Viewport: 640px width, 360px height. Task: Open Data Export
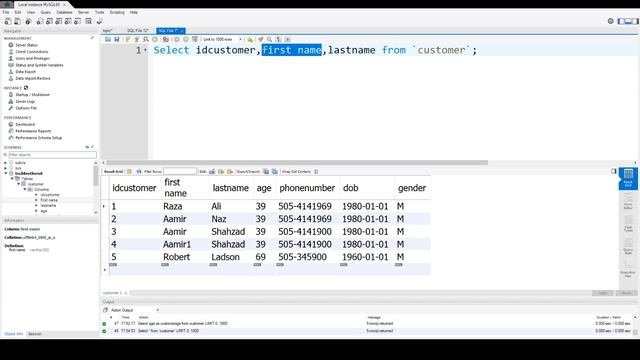(x=25, y=72)
